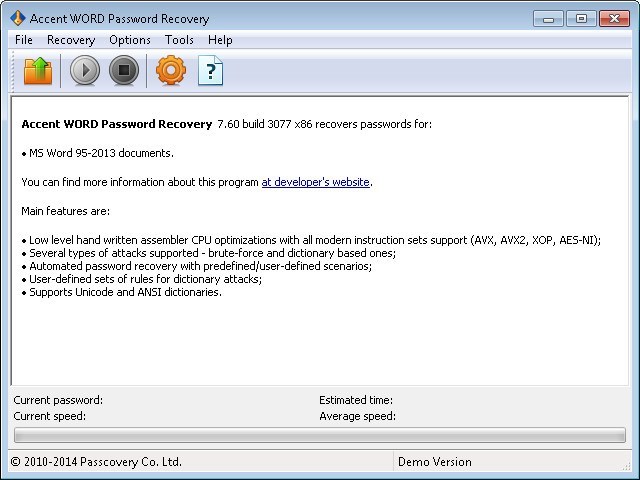Viewport: 640px width, 480px height.
Task: Click the 'Current password:' label
Action: point(58,400)
